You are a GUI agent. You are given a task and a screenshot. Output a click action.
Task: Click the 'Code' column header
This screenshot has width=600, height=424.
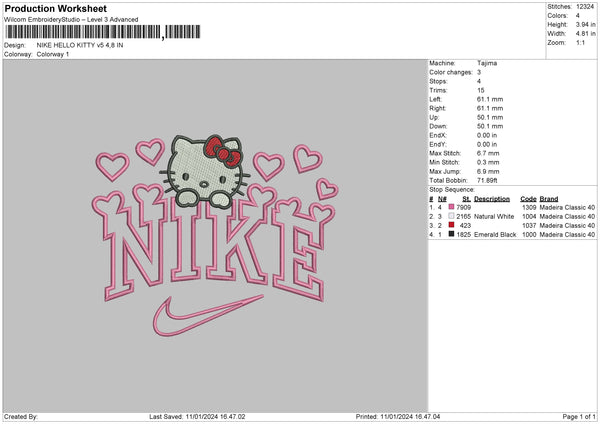pyautogui.click(x=528, y=199)
